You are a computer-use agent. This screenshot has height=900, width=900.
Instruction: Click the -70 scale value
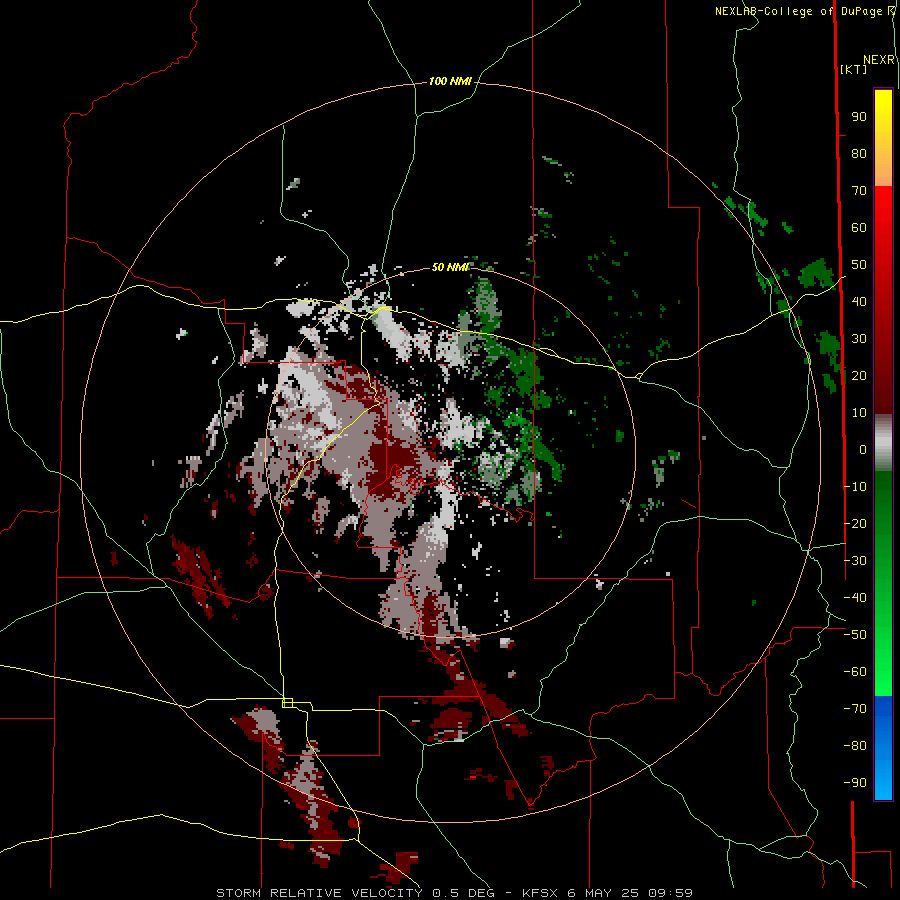pos(855,709)
